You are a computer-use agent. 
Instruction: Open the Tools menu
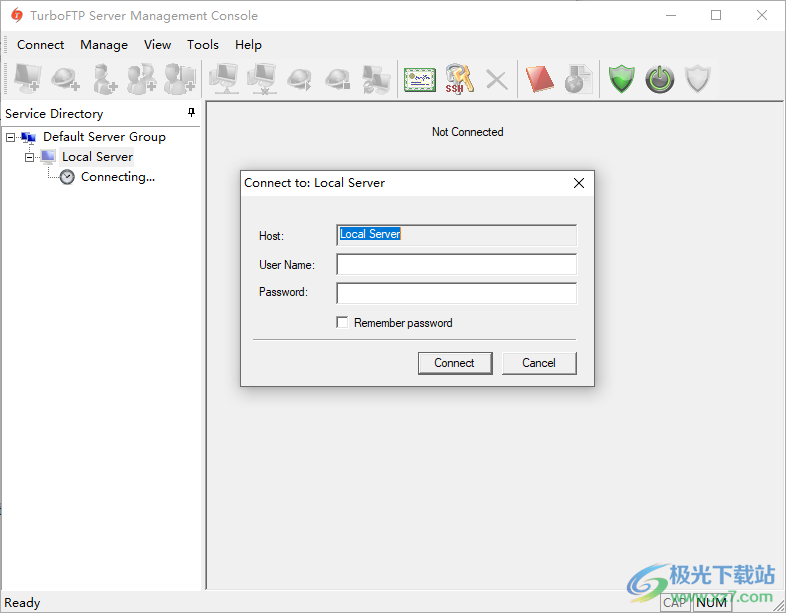(x=203, y=45)
